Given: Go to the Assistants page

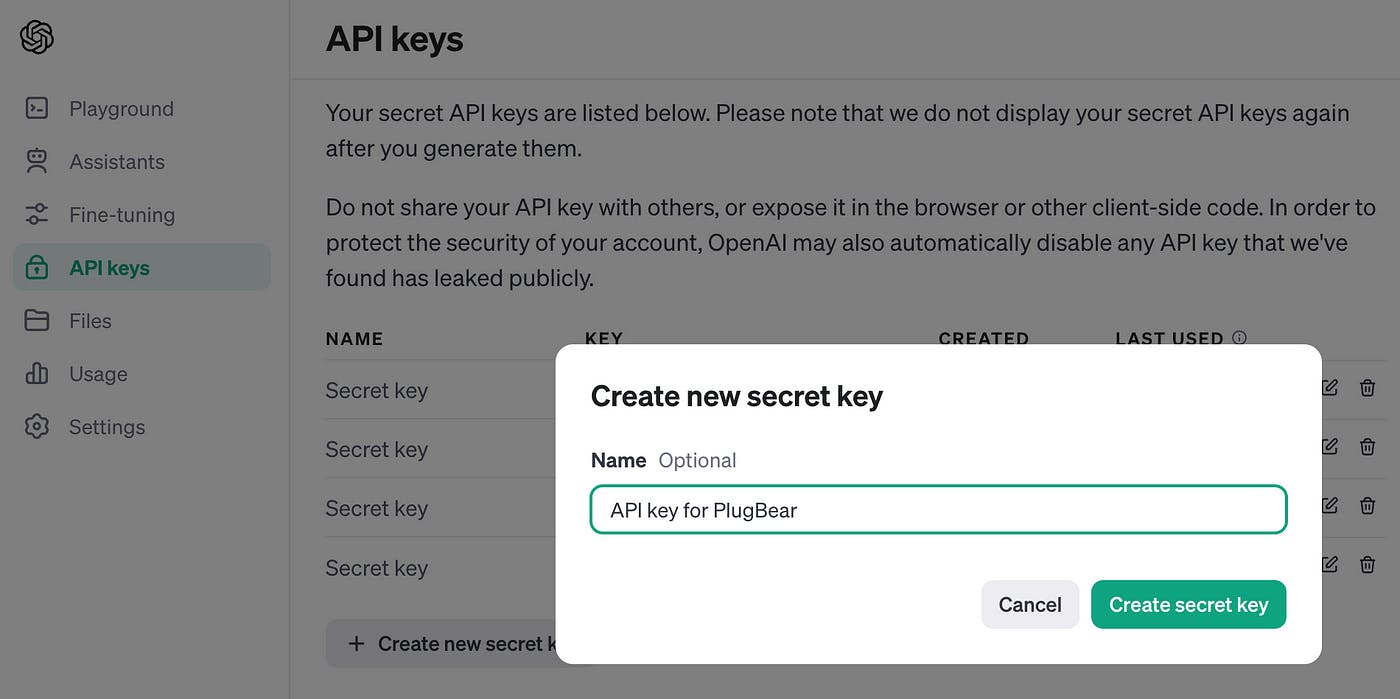Looking at the screenshot, I should [x=116, y=162].
